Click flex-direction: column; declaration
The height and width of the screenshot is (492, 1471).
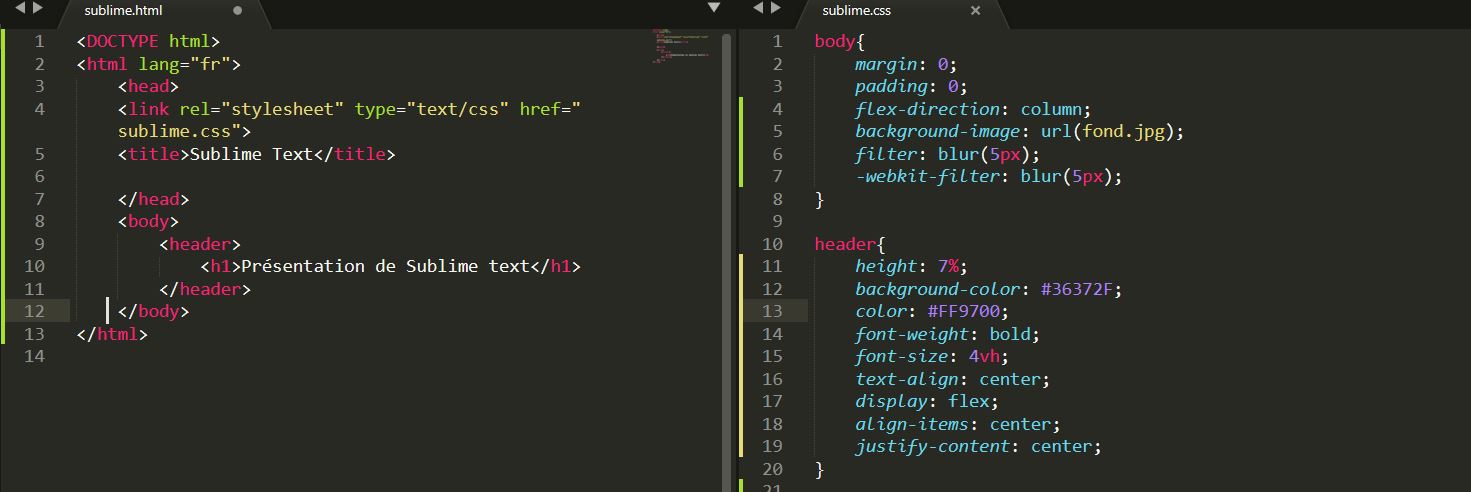(973, 109)
